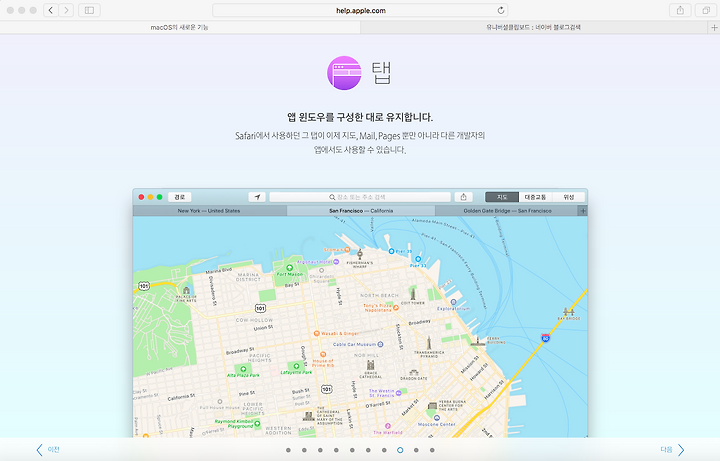The width and height of the screenshot is (720, 461).
Task: Select the tenth page indicator dot
Action: point(432,450)
